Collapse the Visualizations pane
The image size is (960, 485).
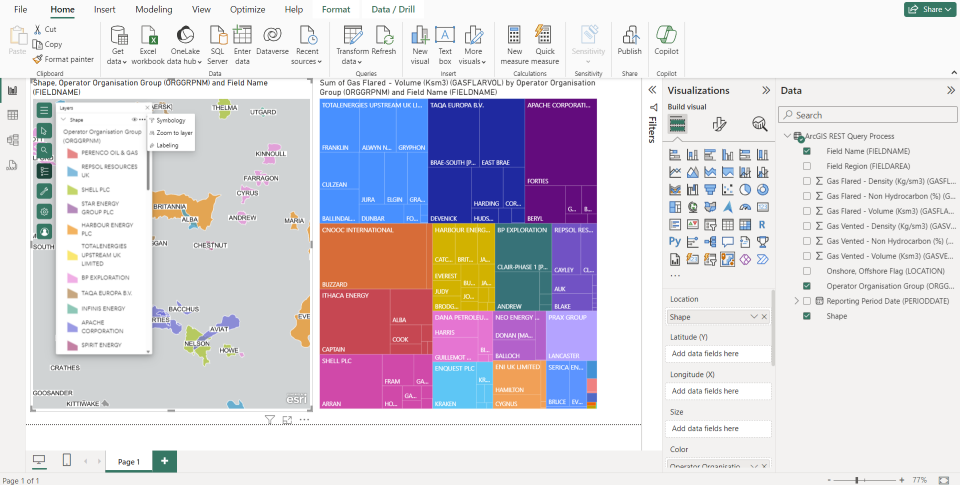tap(766, 90)
